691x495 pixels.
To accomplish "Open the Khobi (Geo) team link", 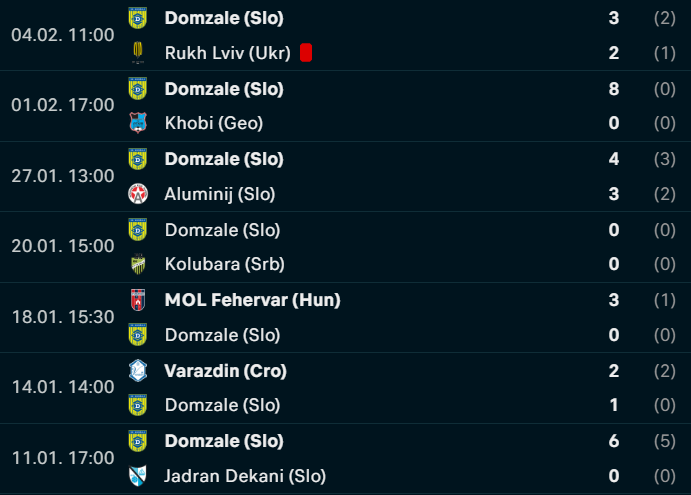I will (x=214, y=123).
